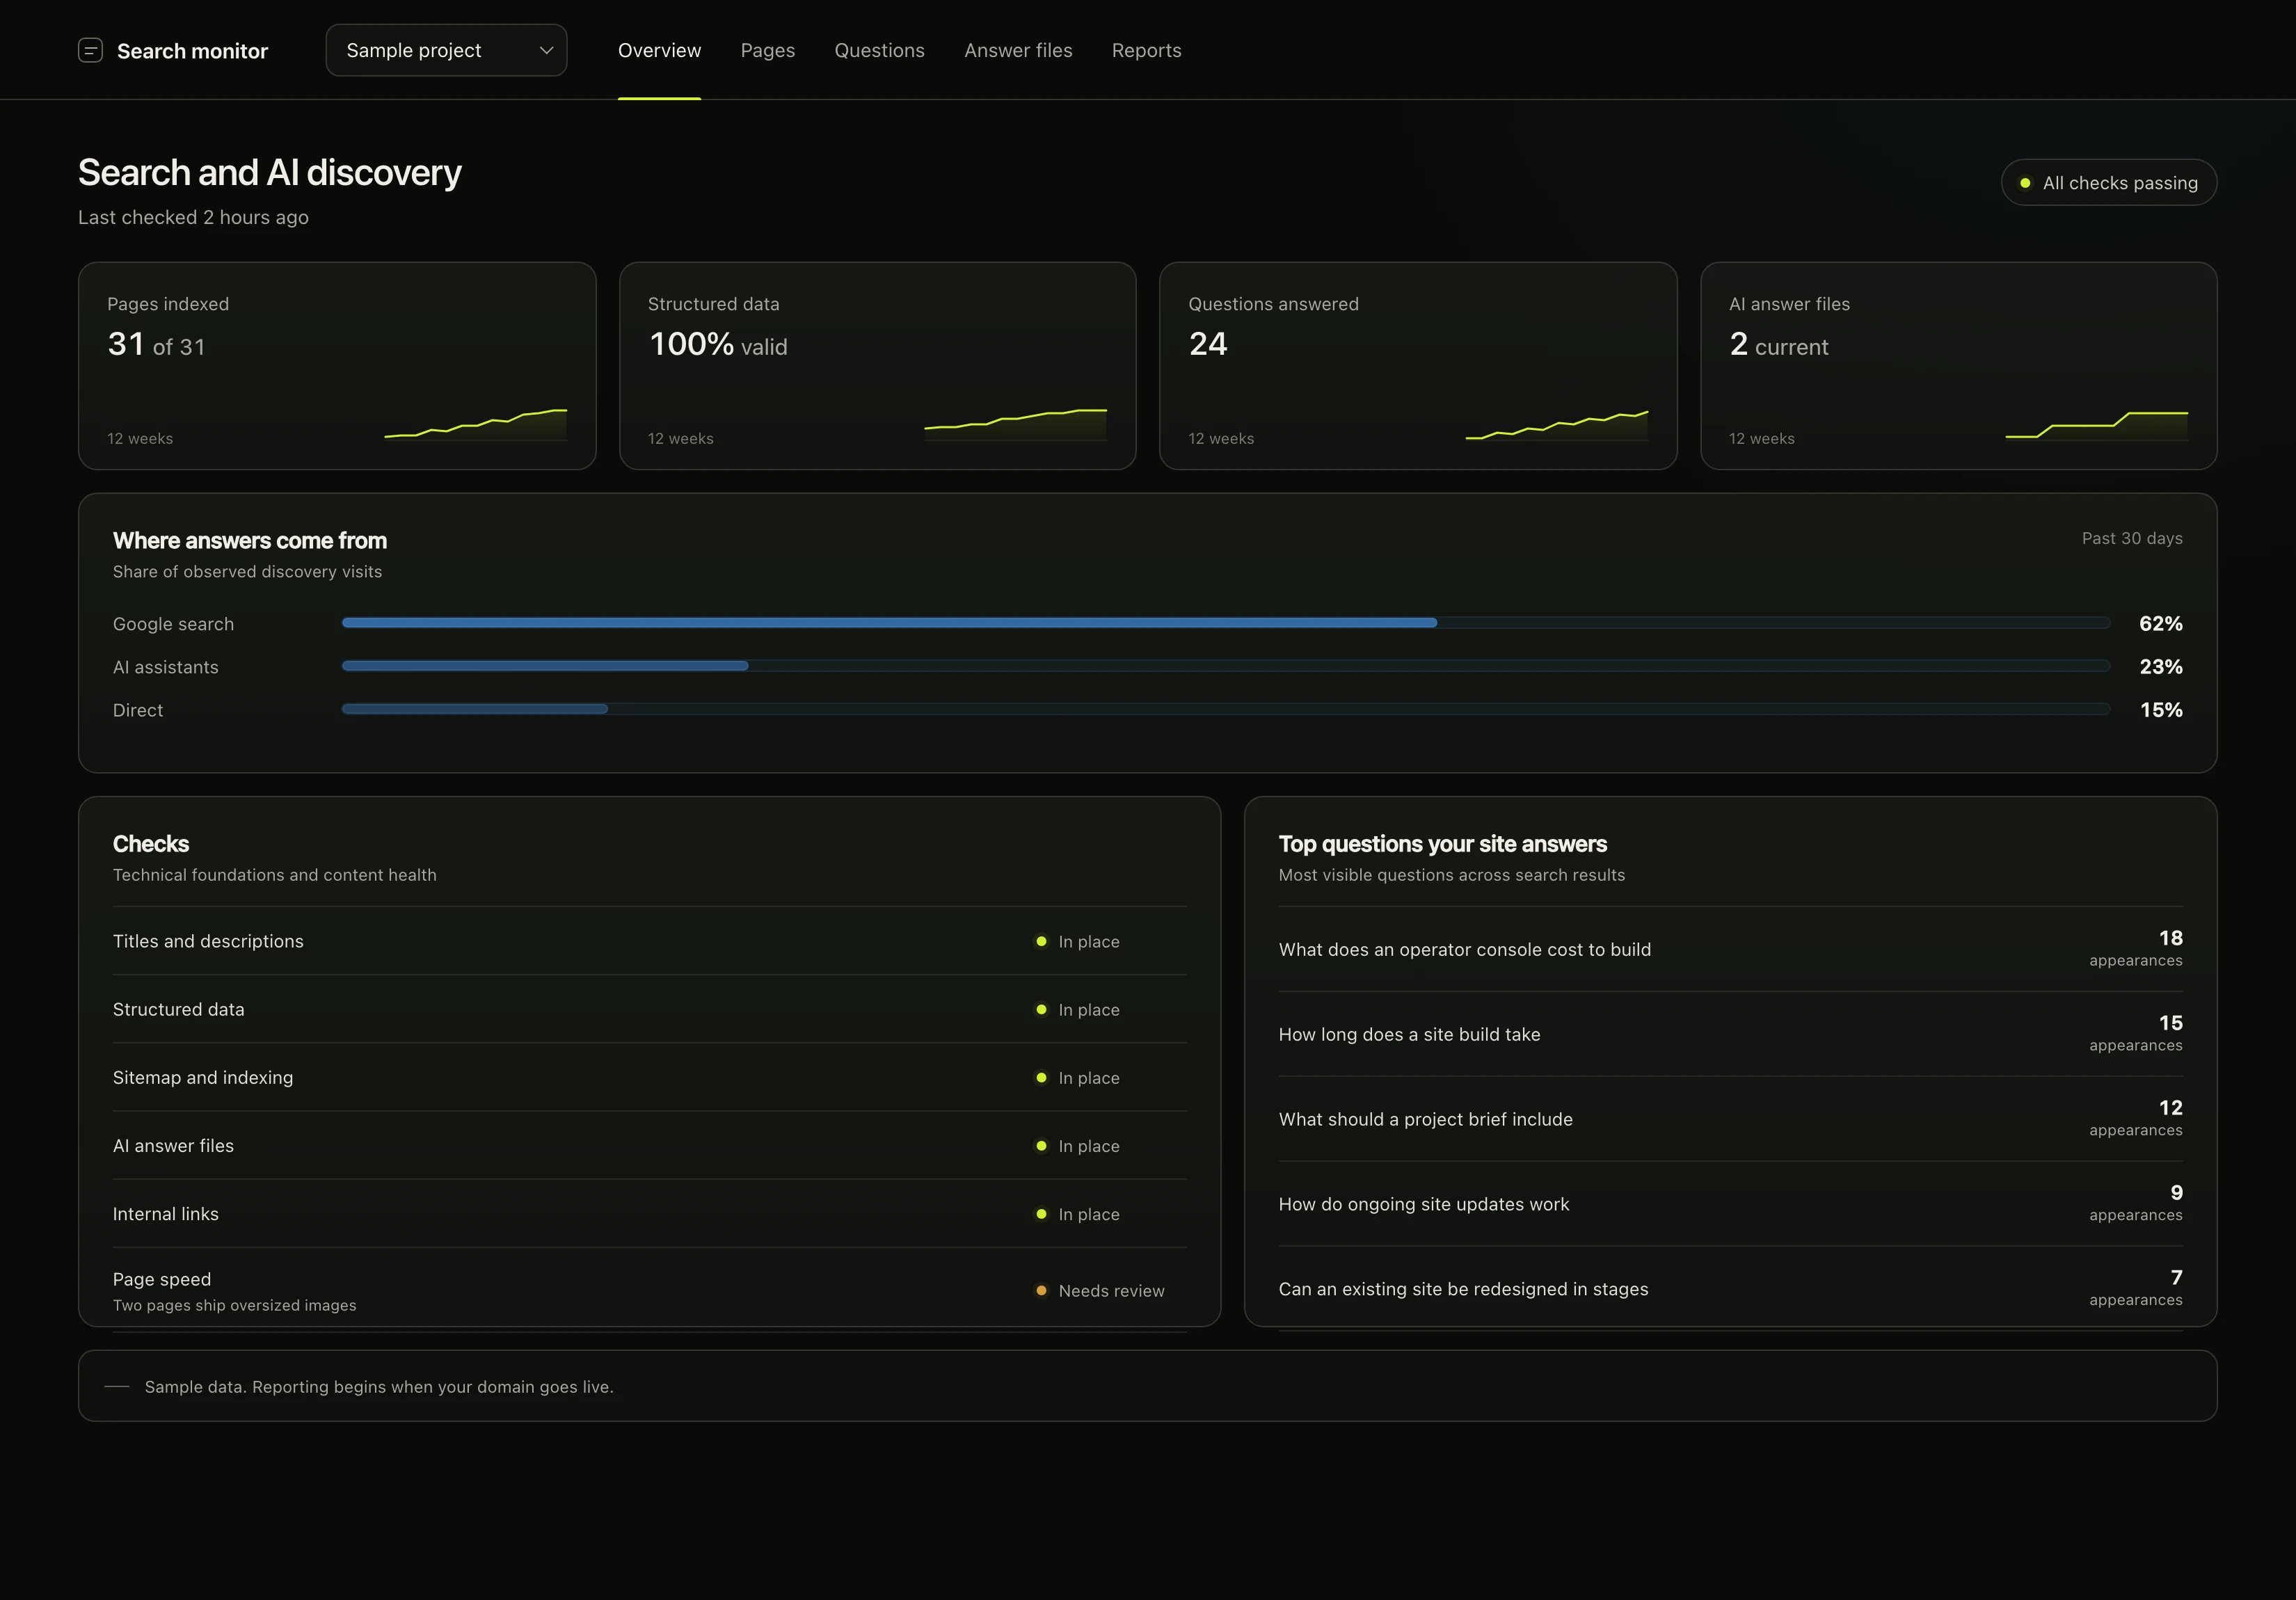Click the Search monitor logo icon

90,50
